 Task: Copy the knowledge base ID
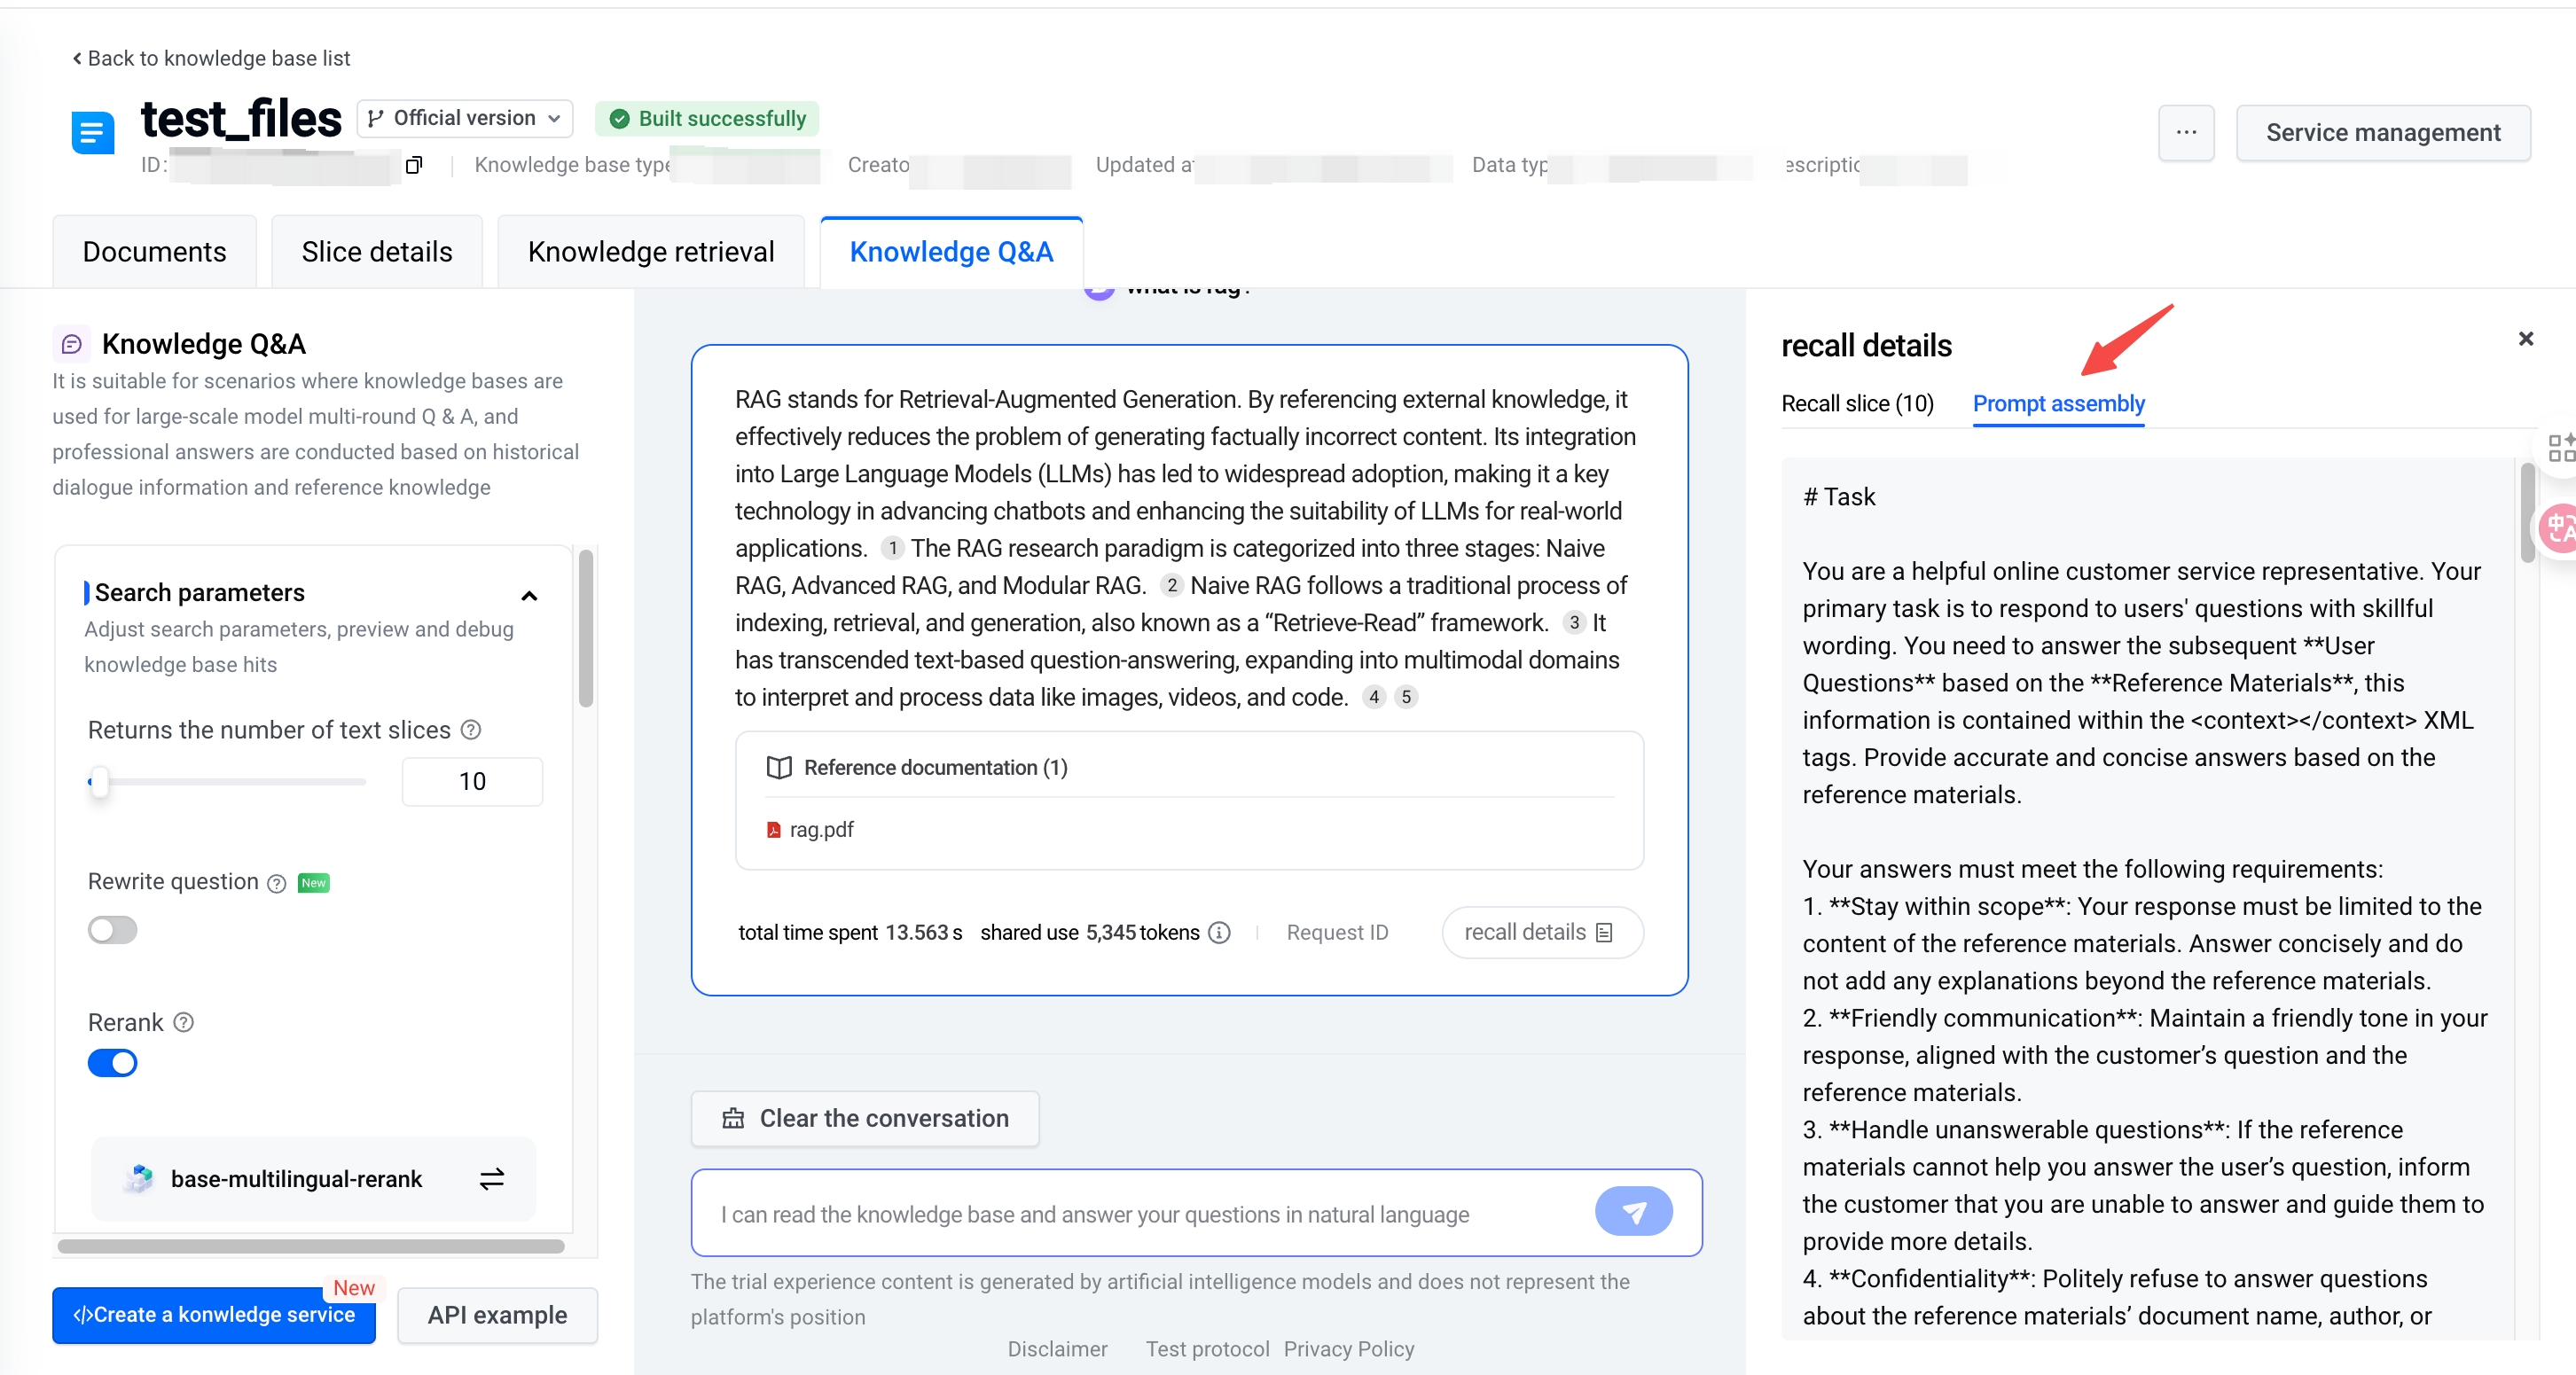click(x=414, y=165)
